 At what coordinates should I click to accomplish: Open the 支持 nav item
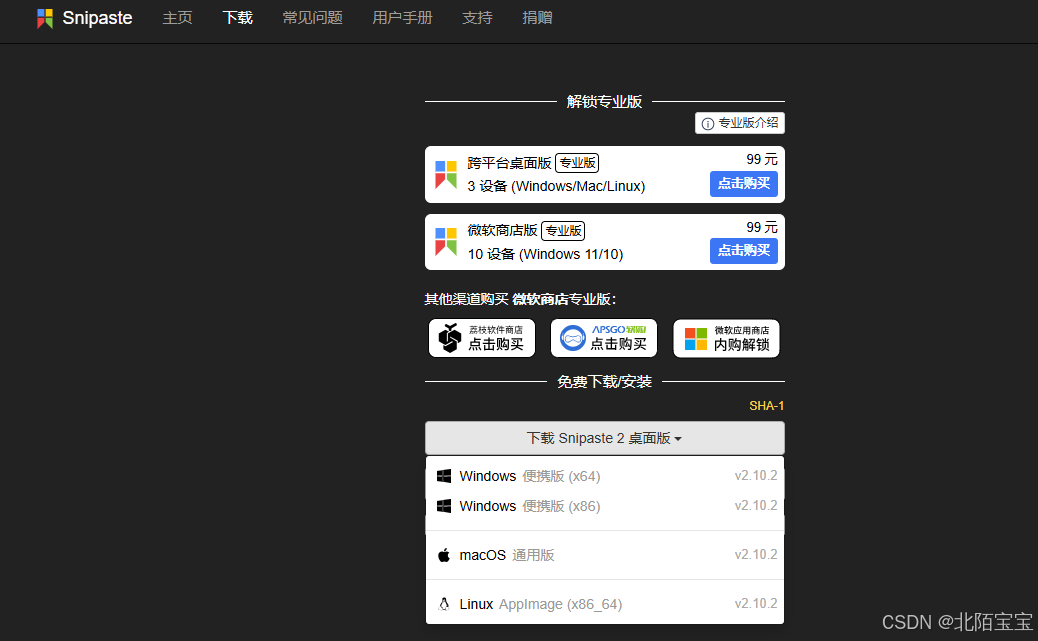[477, 18]
